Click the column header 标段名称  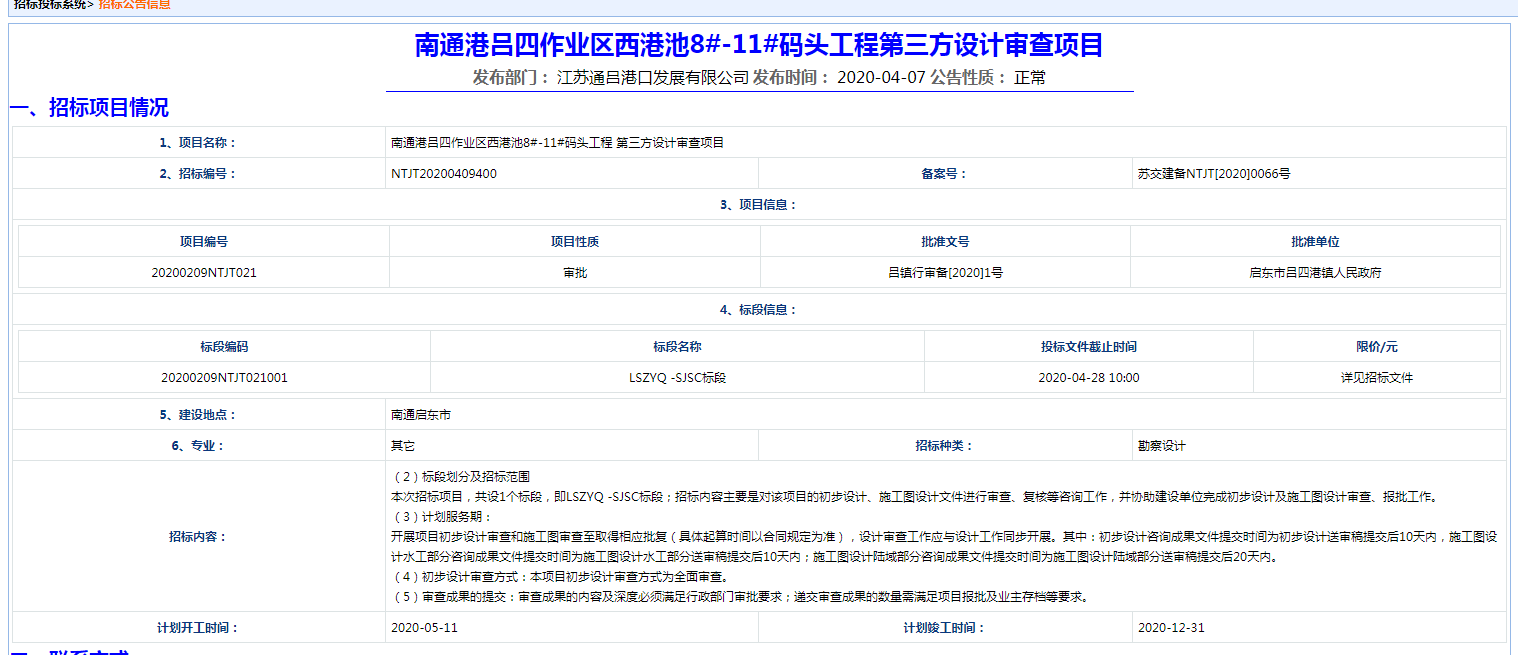[x=677, y=347]
